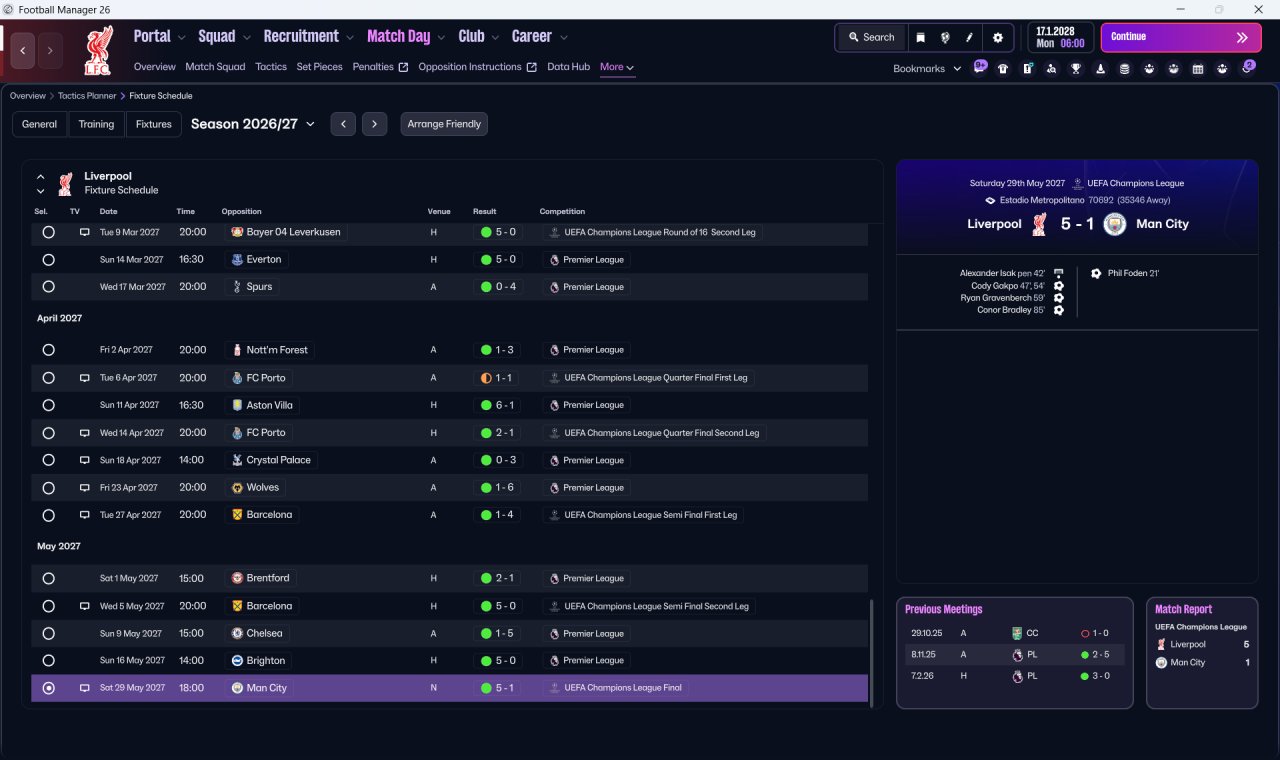Select the Crystal Palace fixture radio button
The height and width of the screenshot is (760, 1280).
coord(48,460)
